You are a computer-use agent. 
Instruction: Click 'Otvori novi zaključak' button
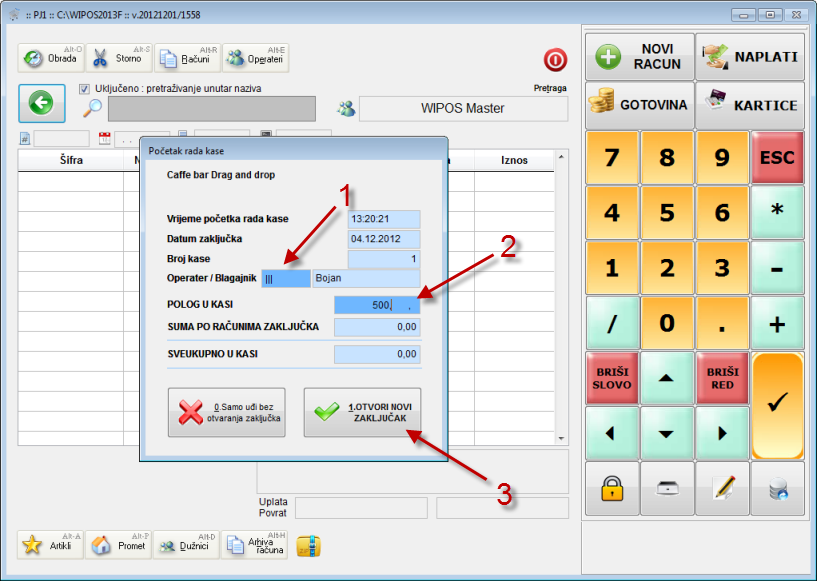click(x=362, y=413)
